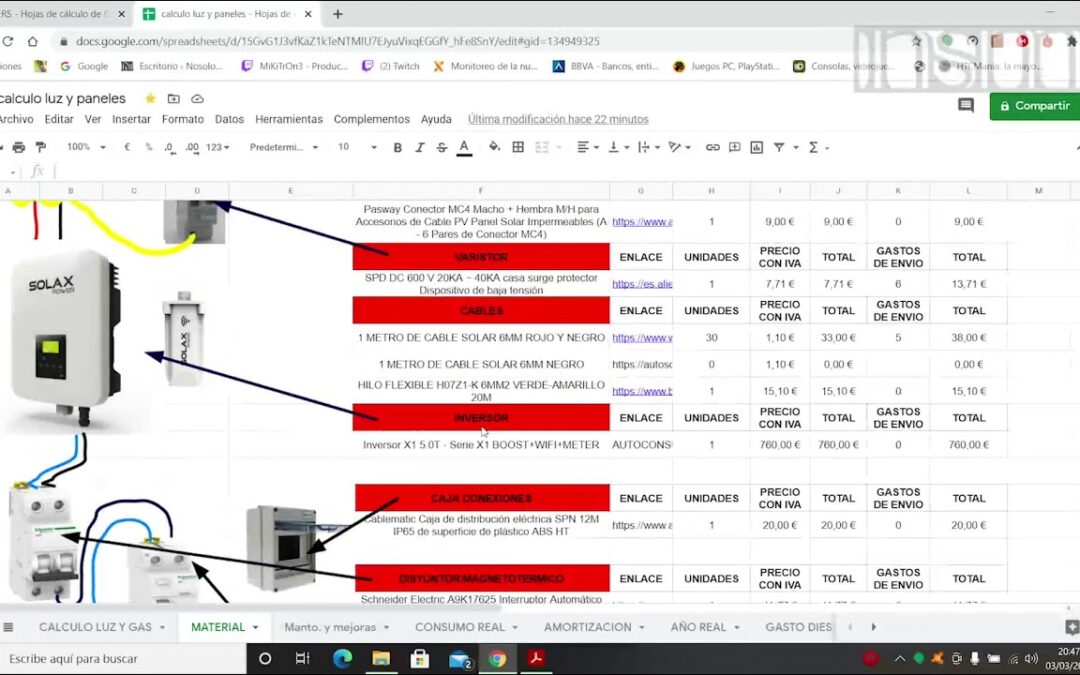The image size is (1080, 675).
Task: Open Herramientas menu
Action: (289, 119)
